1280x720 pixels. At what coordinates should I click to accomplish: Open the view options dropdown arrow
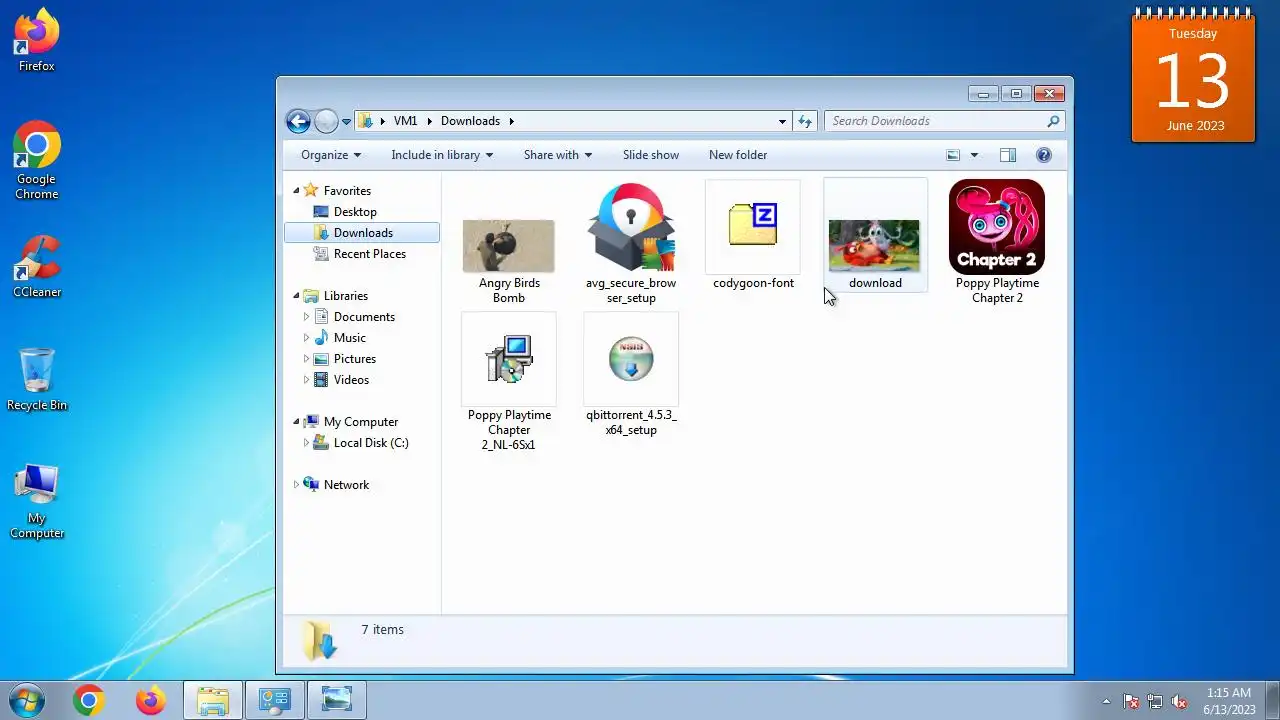pyautogui.click(x=974, y=155)
